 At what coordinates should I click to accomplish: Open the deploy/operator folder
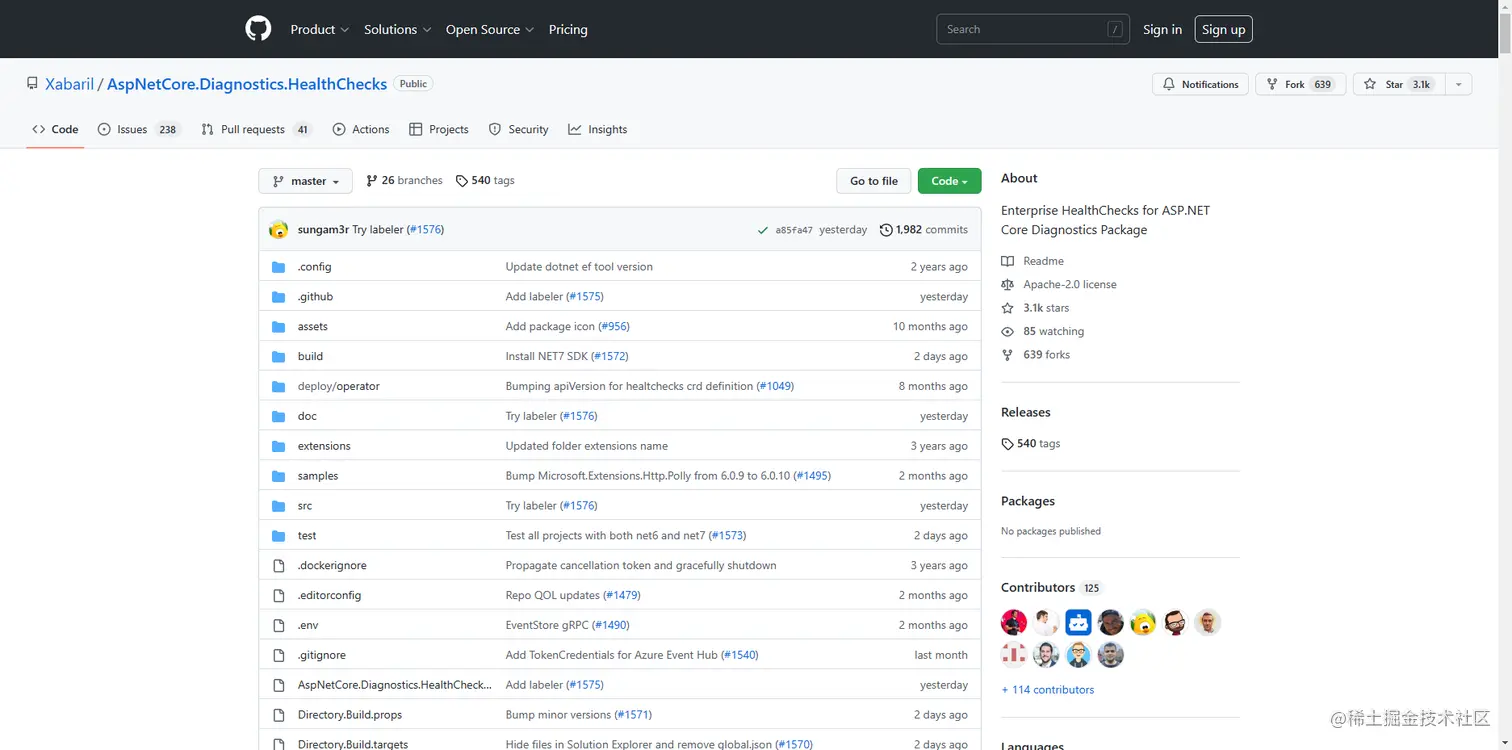point(339,386)
